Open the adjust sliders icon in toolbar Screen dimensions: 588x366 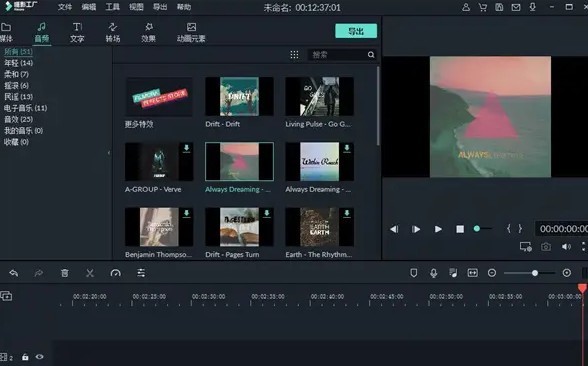141,273
